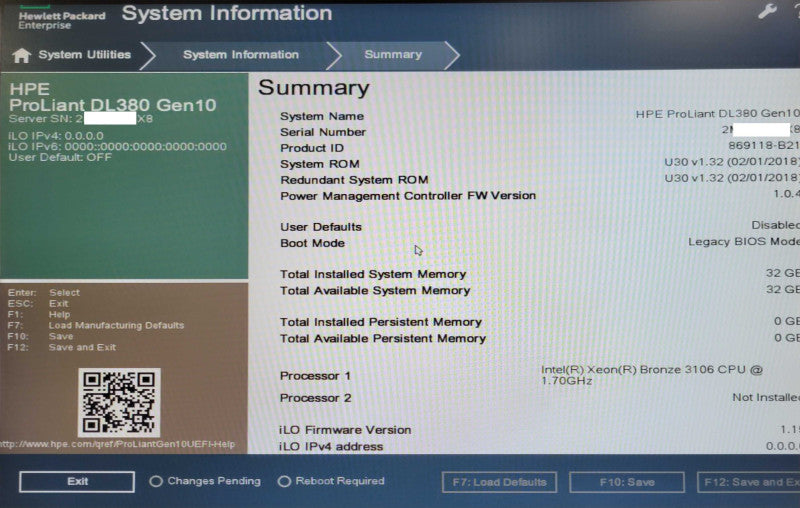Click the User Default: OFF sidebar line
The height and width of the screenshot is (508, 800).
pyautogui.click(x=60, y=157)
